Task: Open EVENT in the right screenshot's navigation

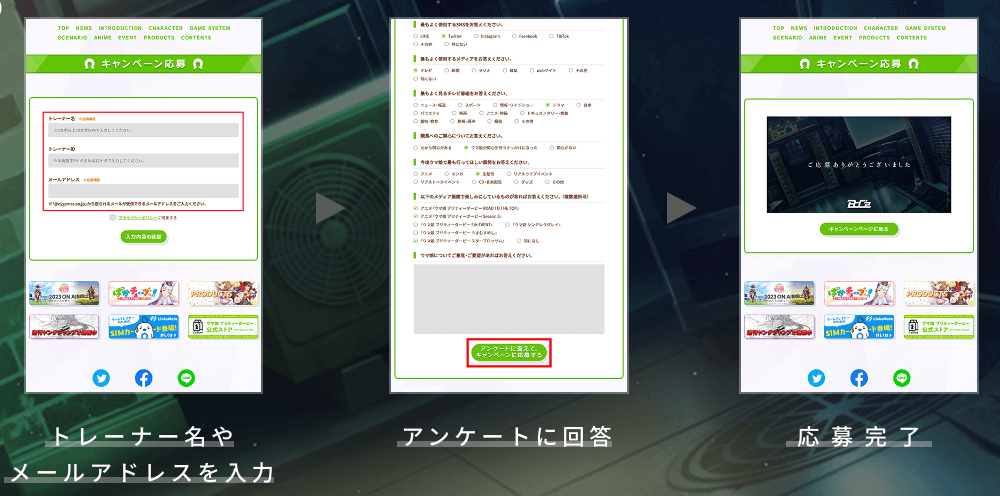Action: point(842,38)
